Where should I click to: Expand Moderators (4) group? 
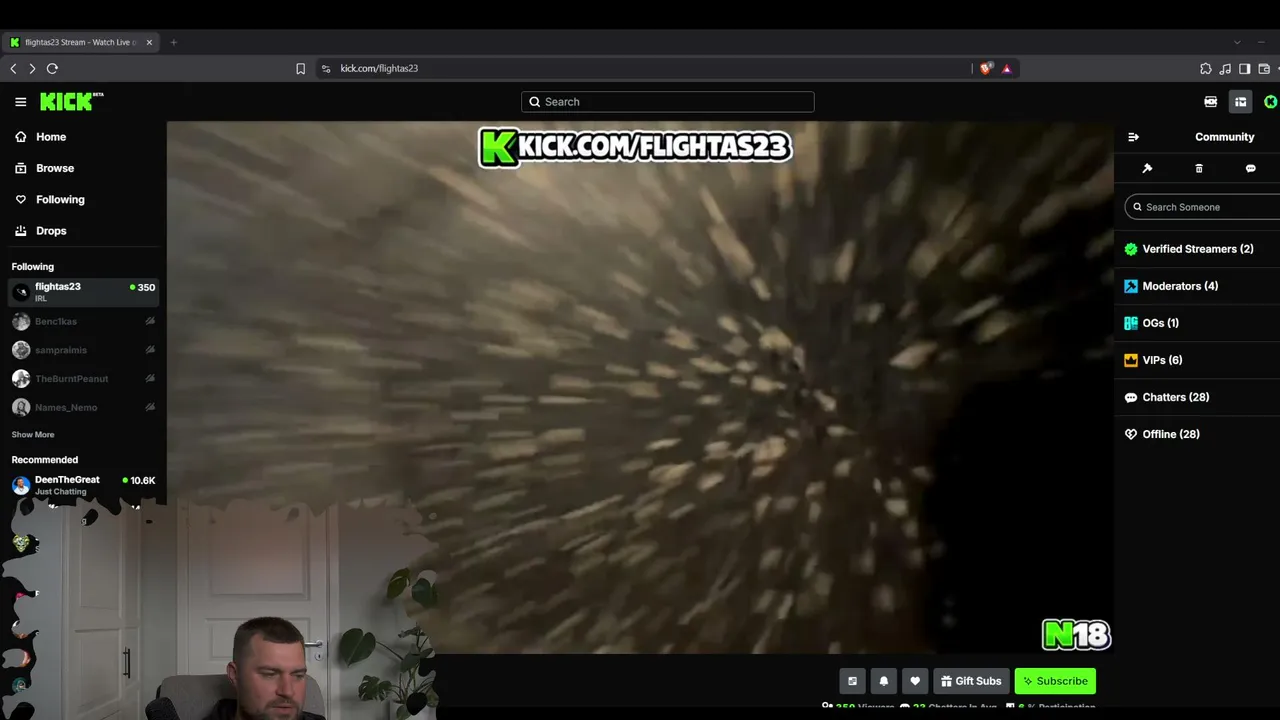pos(1197,286)
